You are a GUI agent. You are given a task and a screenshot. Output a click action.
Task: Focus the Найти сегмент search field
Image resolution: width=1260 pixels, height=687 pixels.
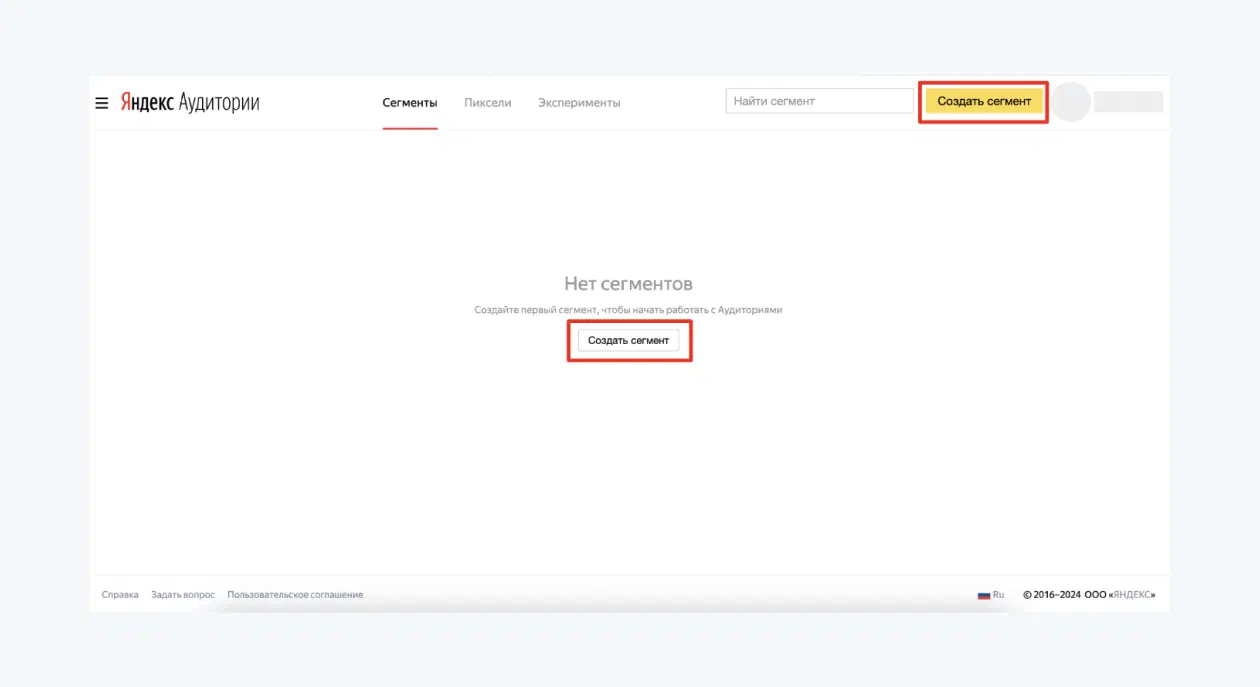[820, 101]
